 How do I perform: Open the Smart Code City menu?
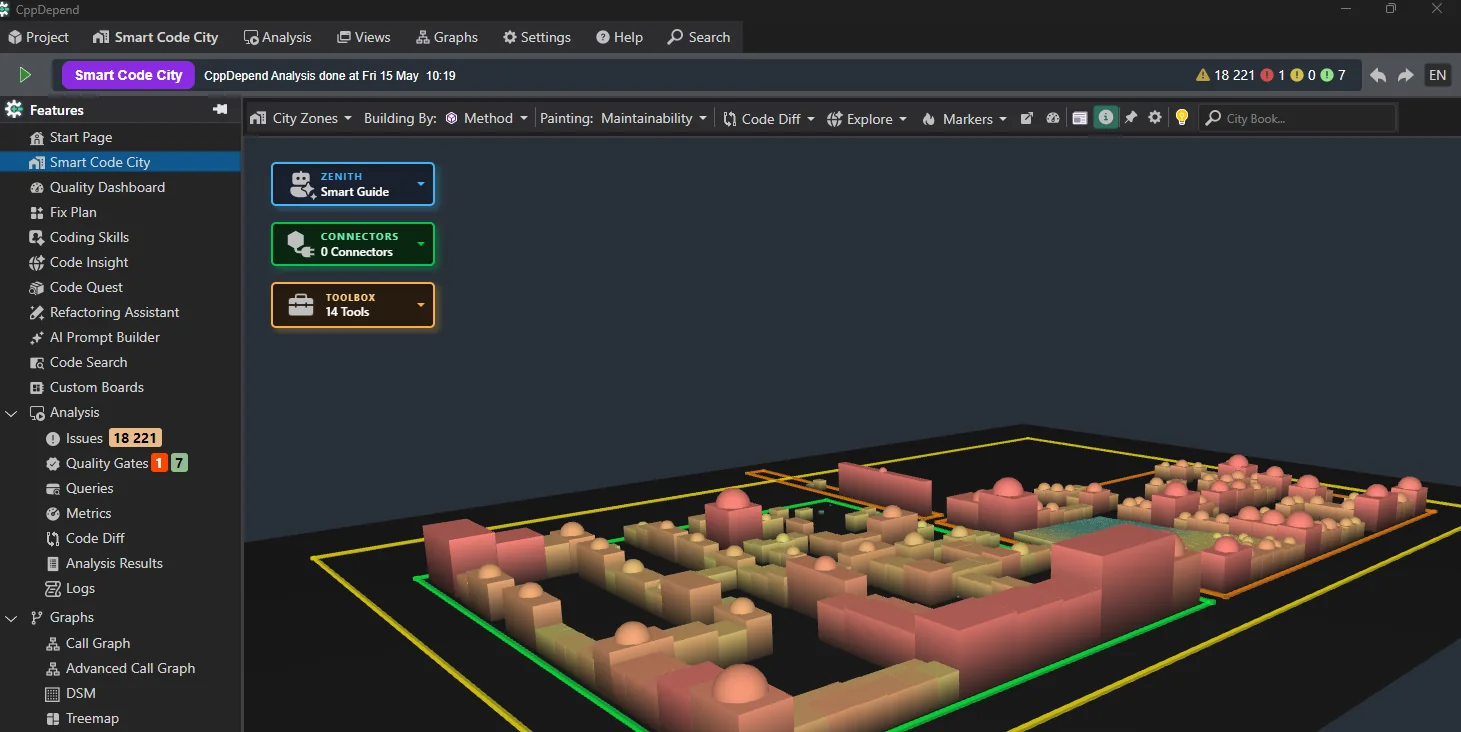point(156,37)
